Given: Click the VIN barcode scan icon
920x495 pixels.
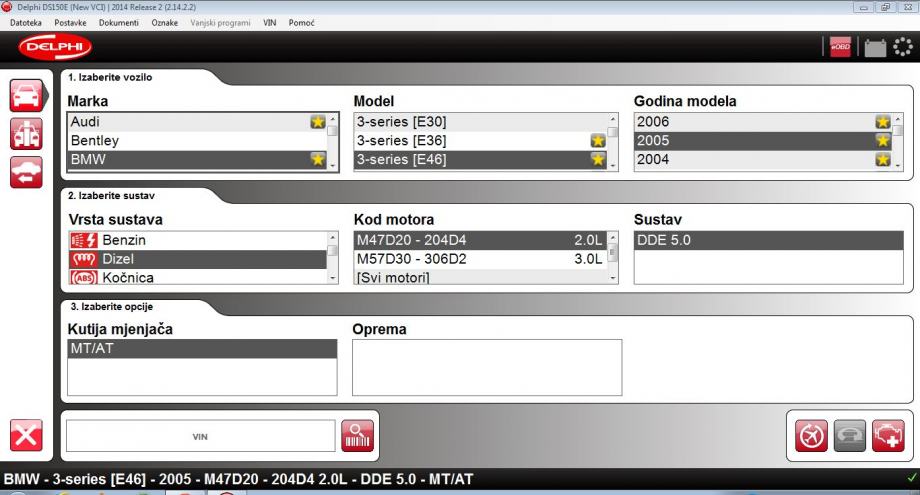Looking at the screenshot, I should click(x=357, y=436).
